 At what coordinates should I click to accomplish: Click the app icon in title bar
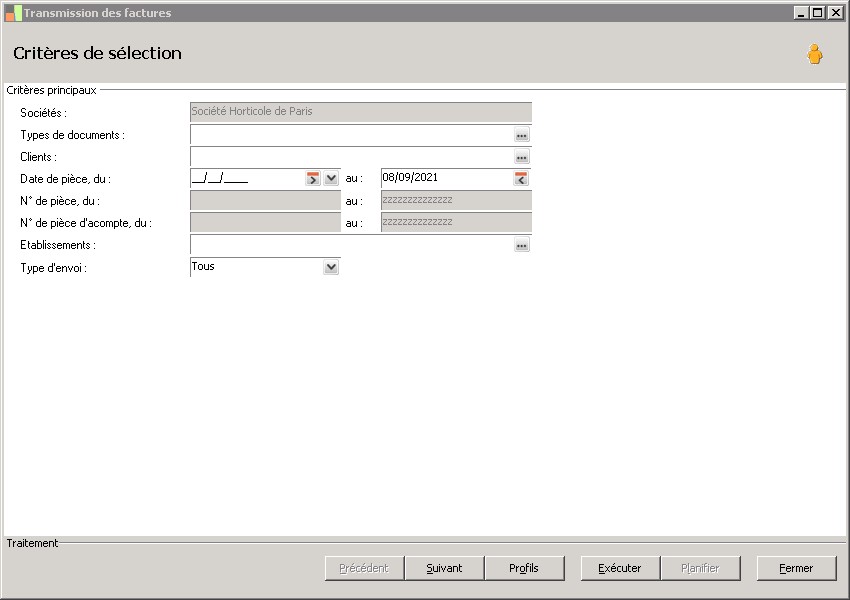pos(13,13)
